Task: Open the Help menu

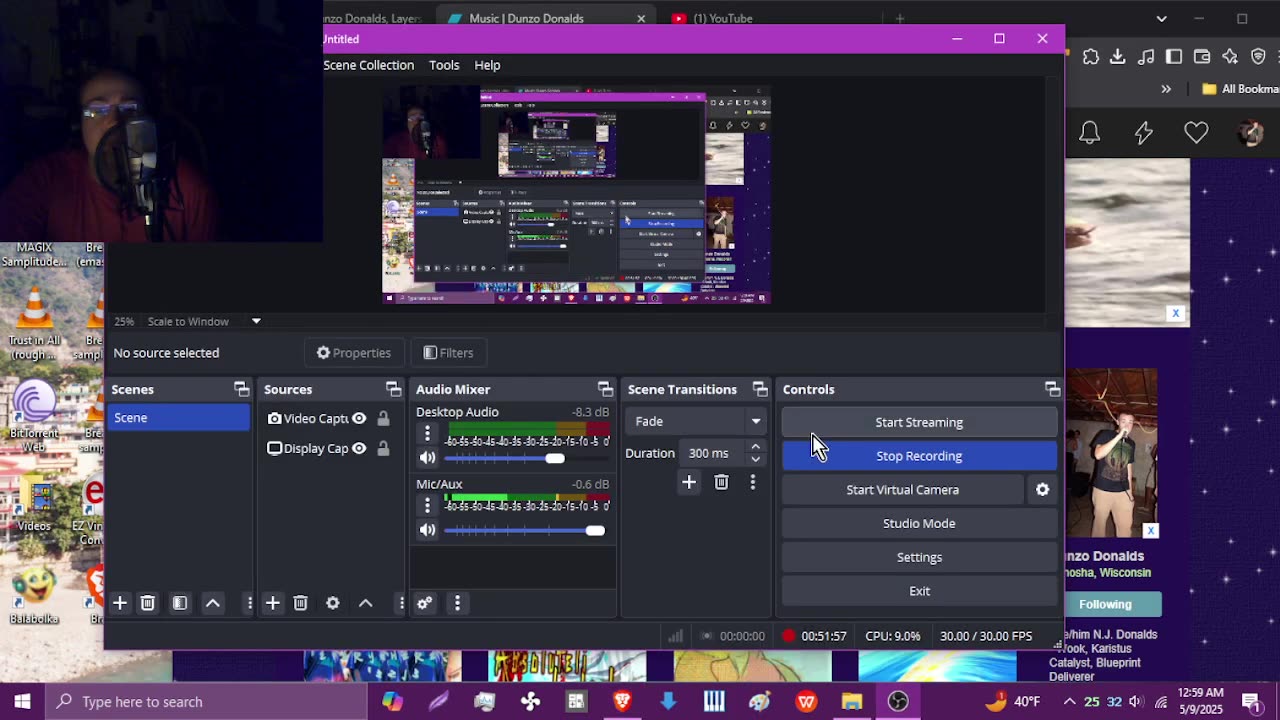Action: pos(487,65)
